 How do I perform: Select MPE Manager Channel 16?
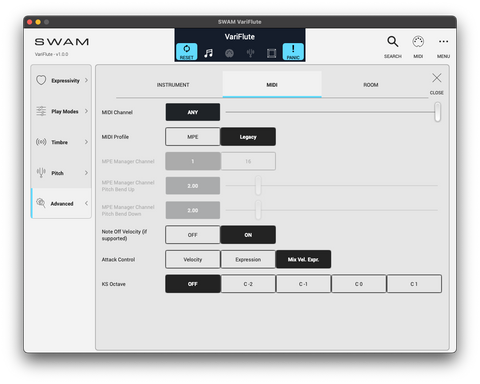[x=248, y=161]
